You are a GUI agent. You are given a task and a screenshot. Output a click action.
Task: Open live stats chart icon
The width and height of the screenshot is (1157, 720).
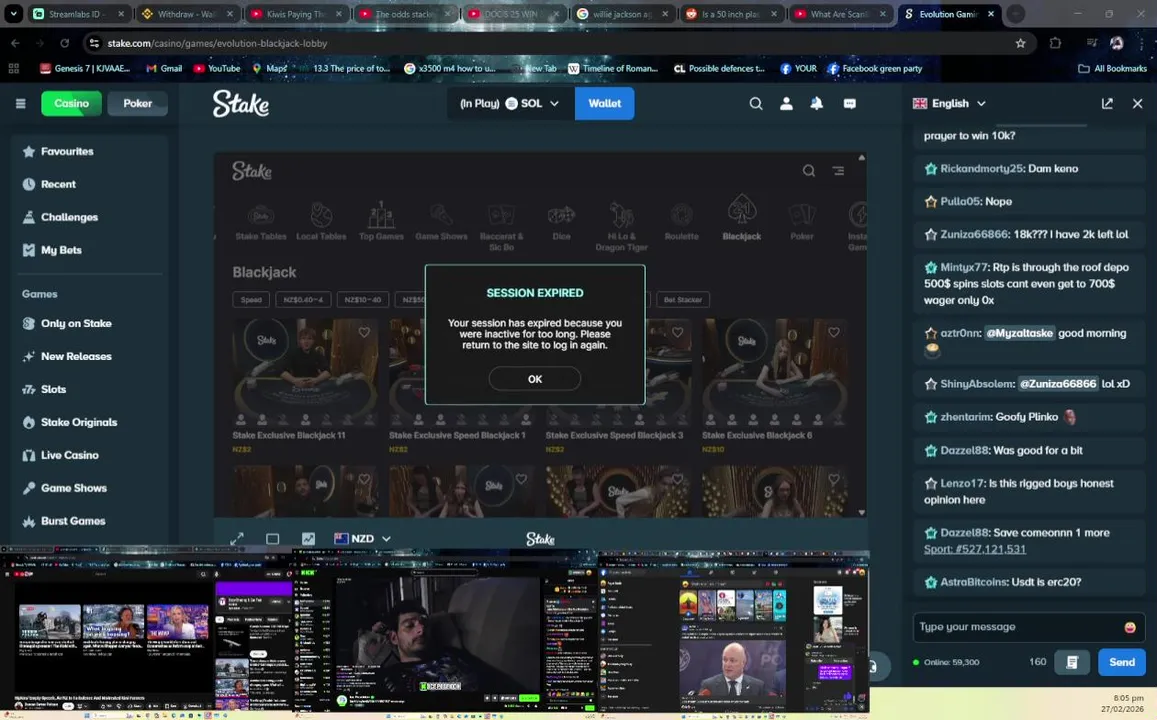tap(308, 539)
